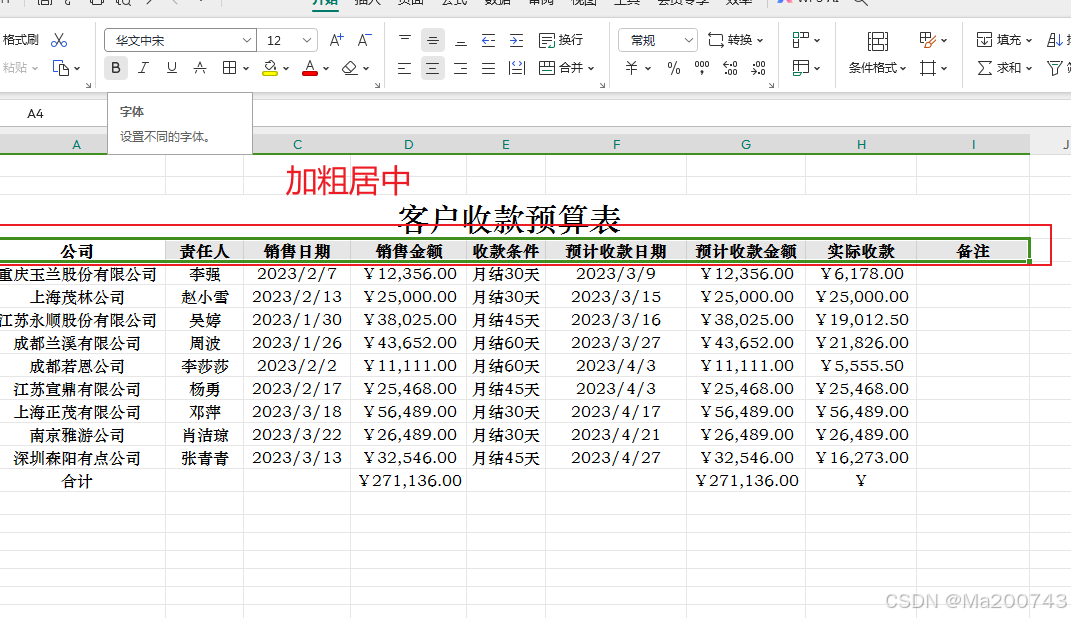Click the cell style frame icon
The width and height of the screenshot is (1071, 618).
click(928, 68)
